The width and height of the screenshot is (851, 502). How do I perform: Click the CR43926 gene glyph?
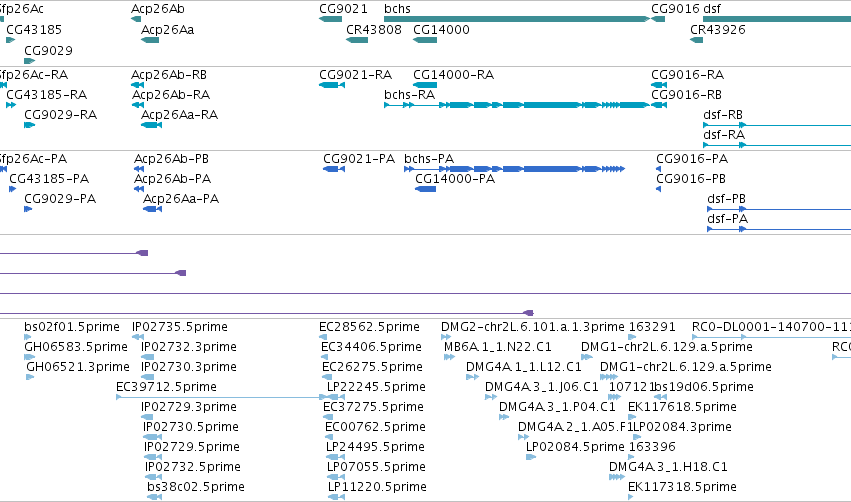click(x=696, y=40)
